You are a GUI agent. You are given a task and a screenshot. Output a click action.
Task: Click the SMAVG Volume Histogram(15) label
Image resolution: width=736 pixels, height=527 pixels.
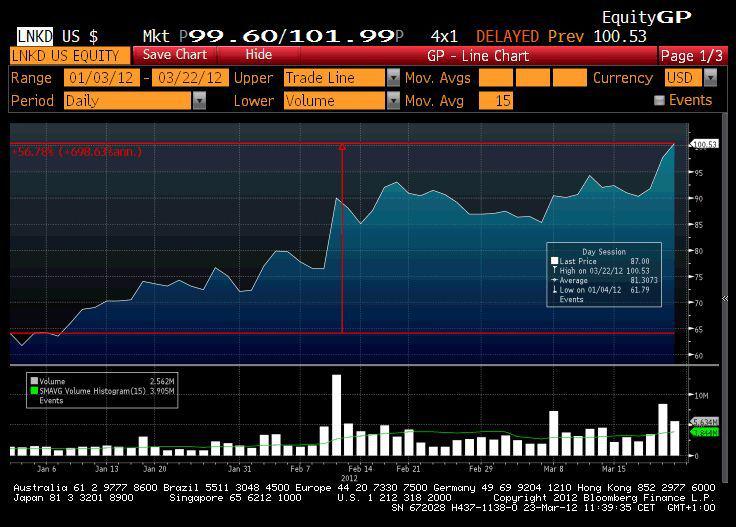point(92,391)
